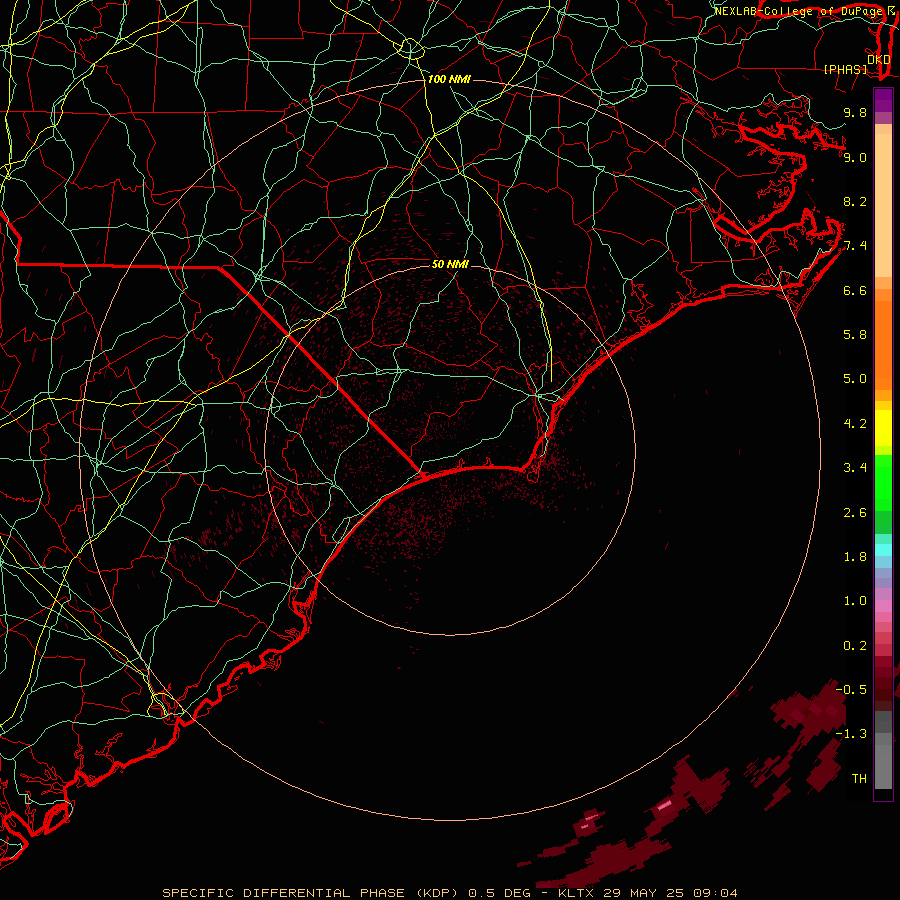Pick the cyan band on color scale
This screenshot has height=900, width=900.
pyautogui.click(x=883, y=550)
